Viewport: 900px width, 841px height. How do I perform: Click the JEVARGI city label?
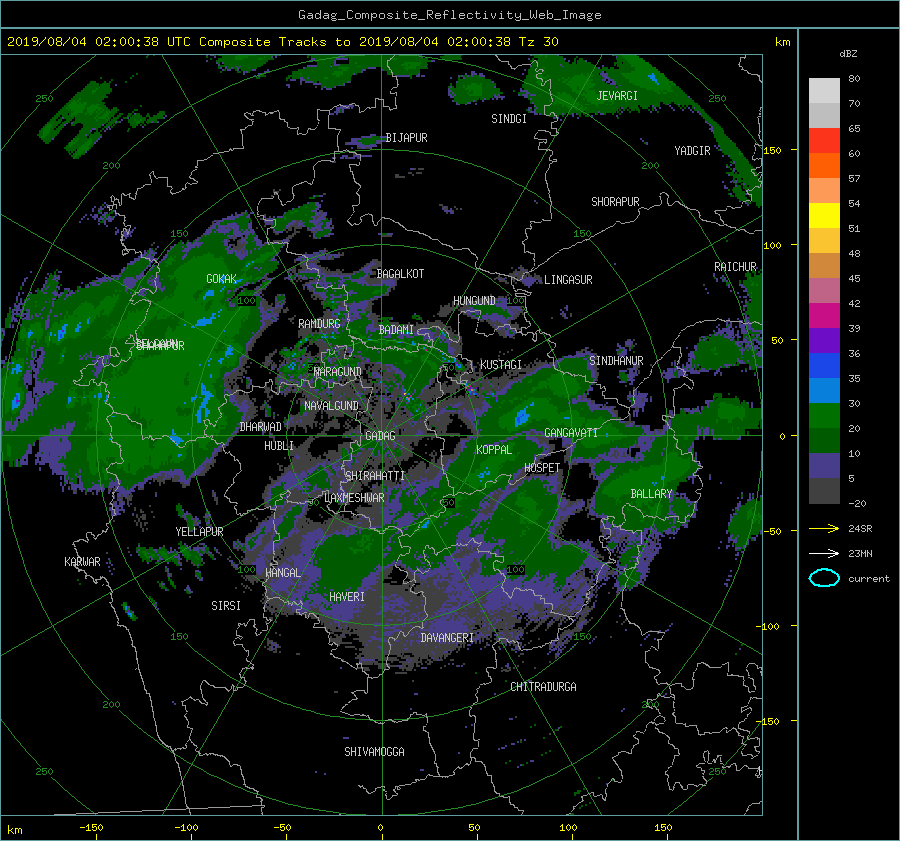click(617, 96)
